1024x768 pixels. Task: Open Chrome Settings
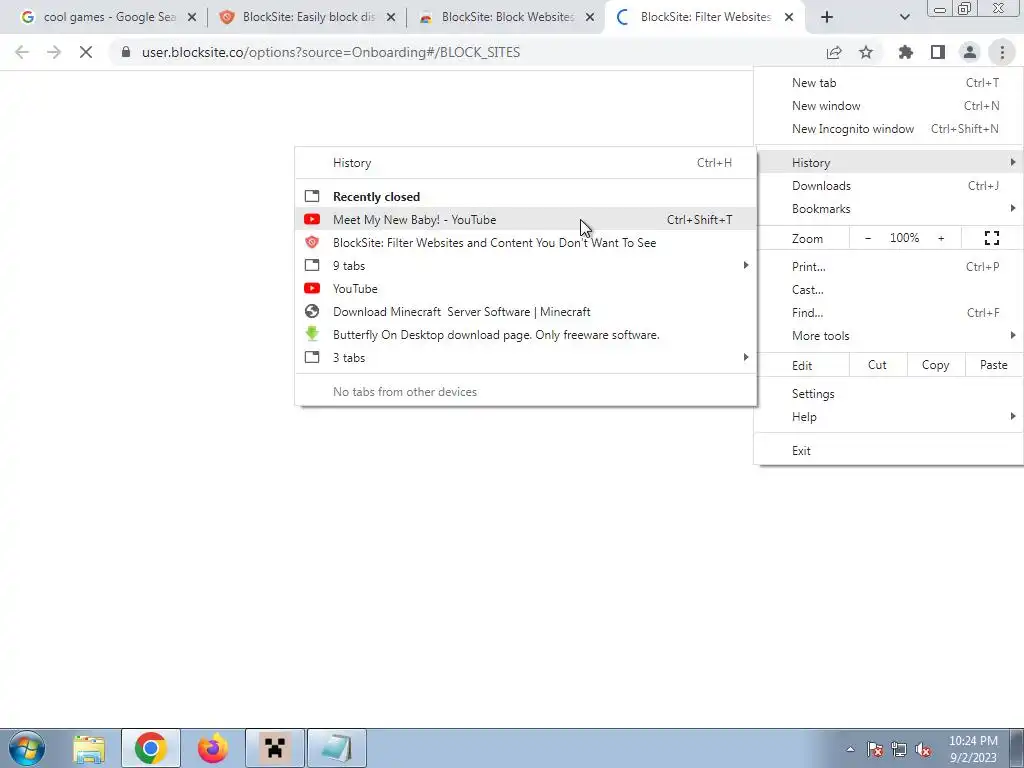[888, 394]
